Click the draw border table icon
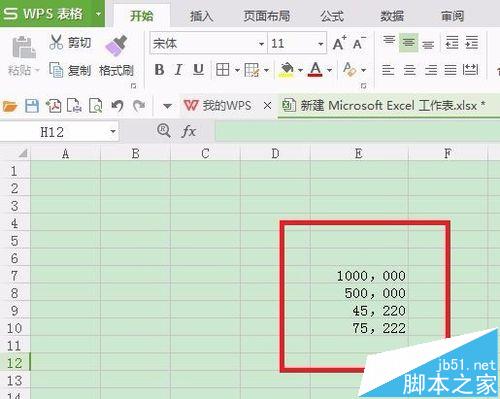 point(252,70)
